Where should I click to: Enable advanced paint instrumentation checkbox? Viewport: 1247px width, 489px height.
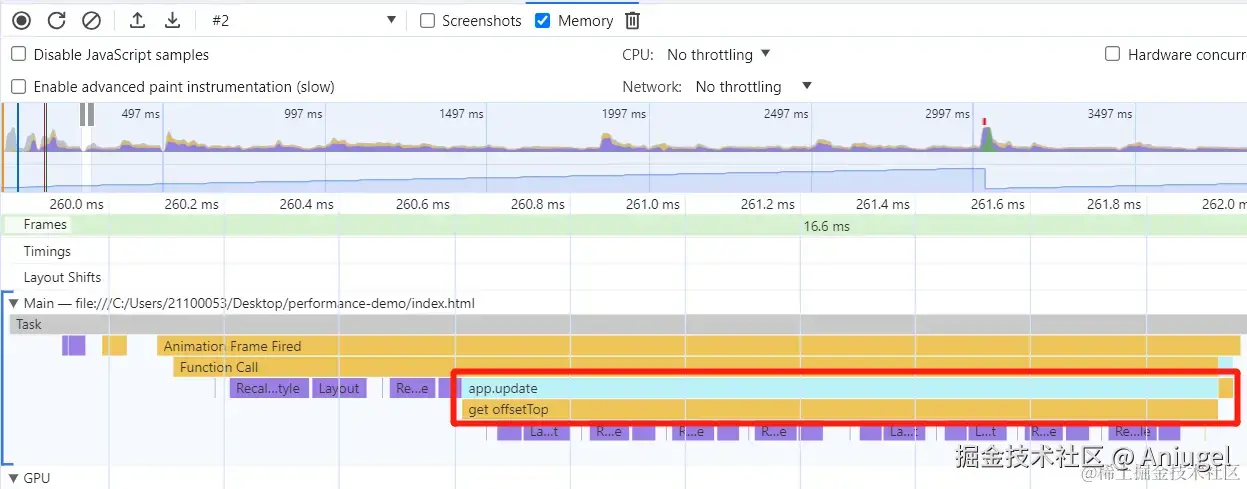pyautogui.click(x=18, y=86)
